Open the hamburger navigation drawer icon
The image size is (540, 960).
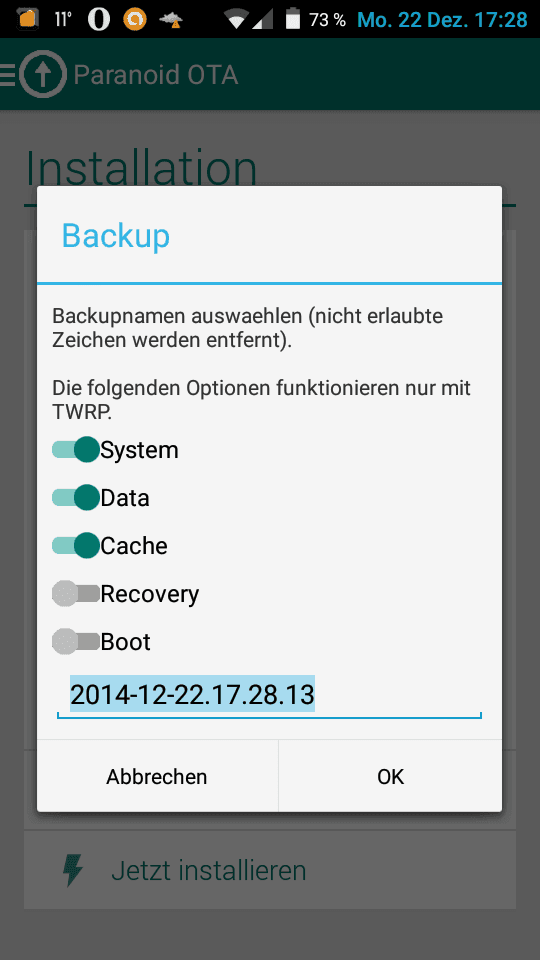point(7,74)
